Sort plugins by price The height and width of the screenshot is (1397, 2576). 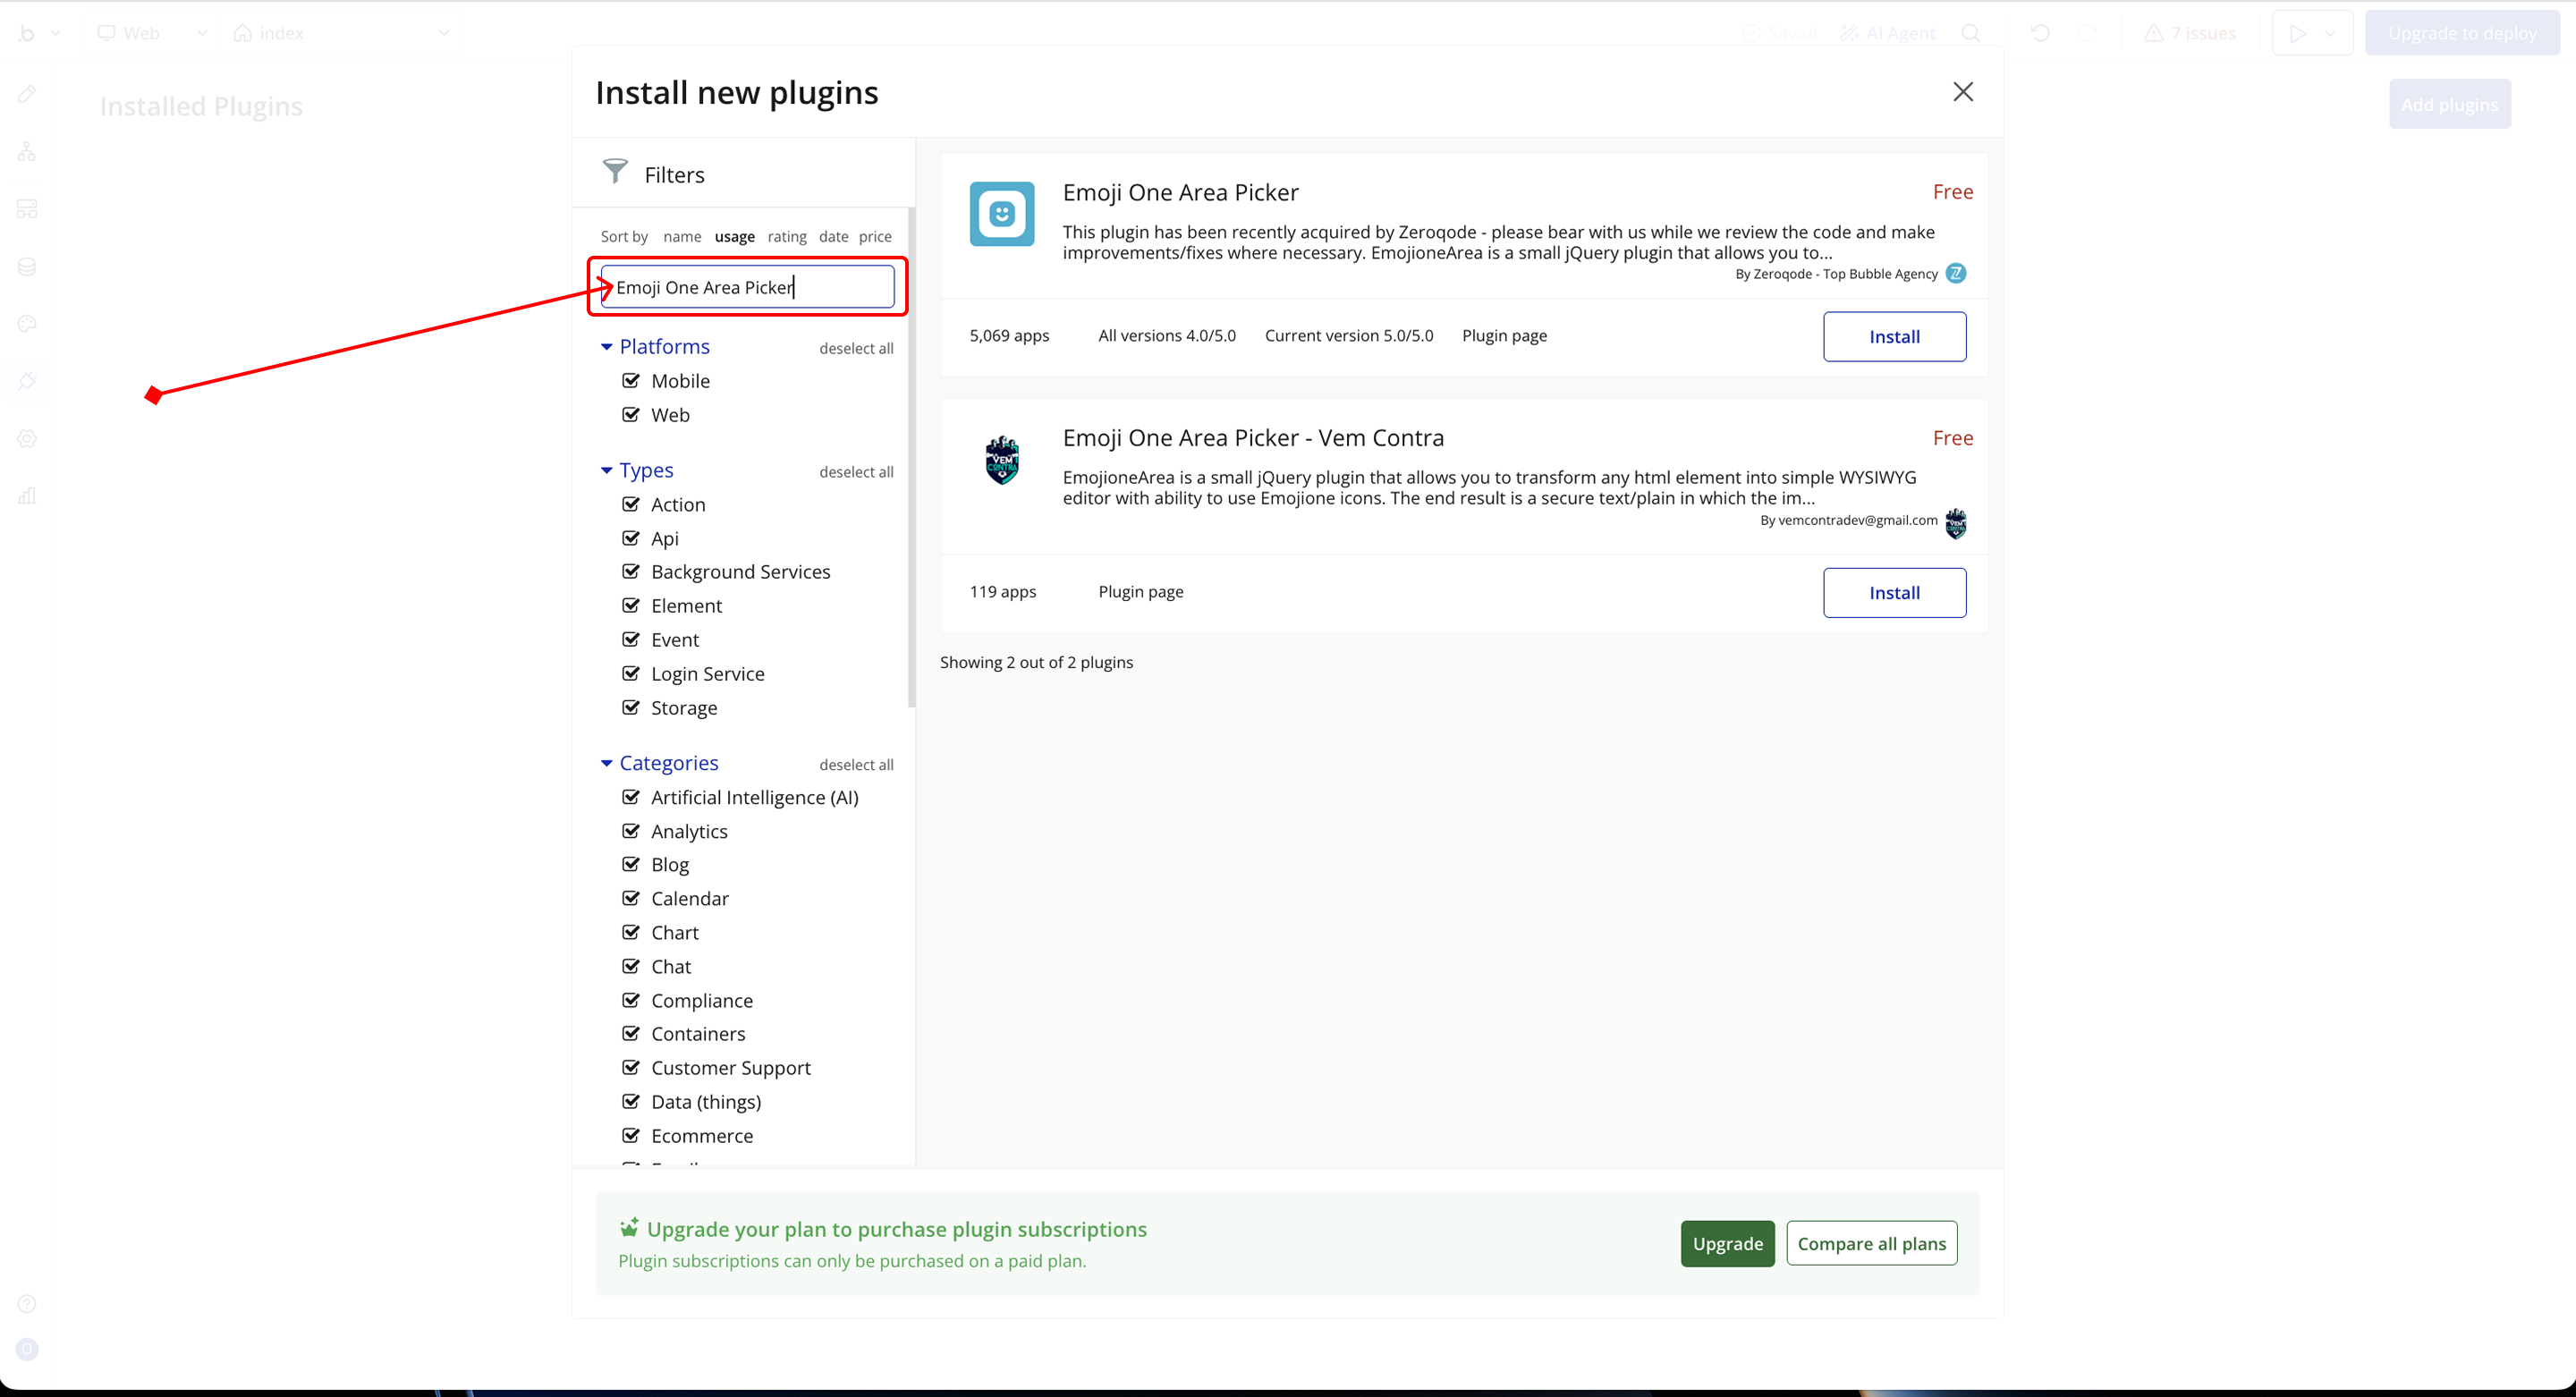click(874, 237)
